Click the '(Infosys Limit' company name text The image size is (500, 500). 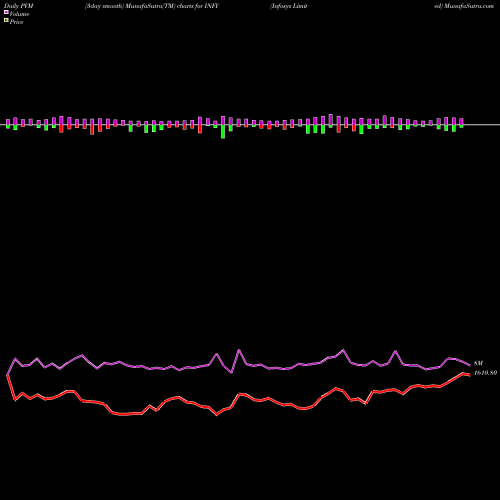click(x=289, y=6)
